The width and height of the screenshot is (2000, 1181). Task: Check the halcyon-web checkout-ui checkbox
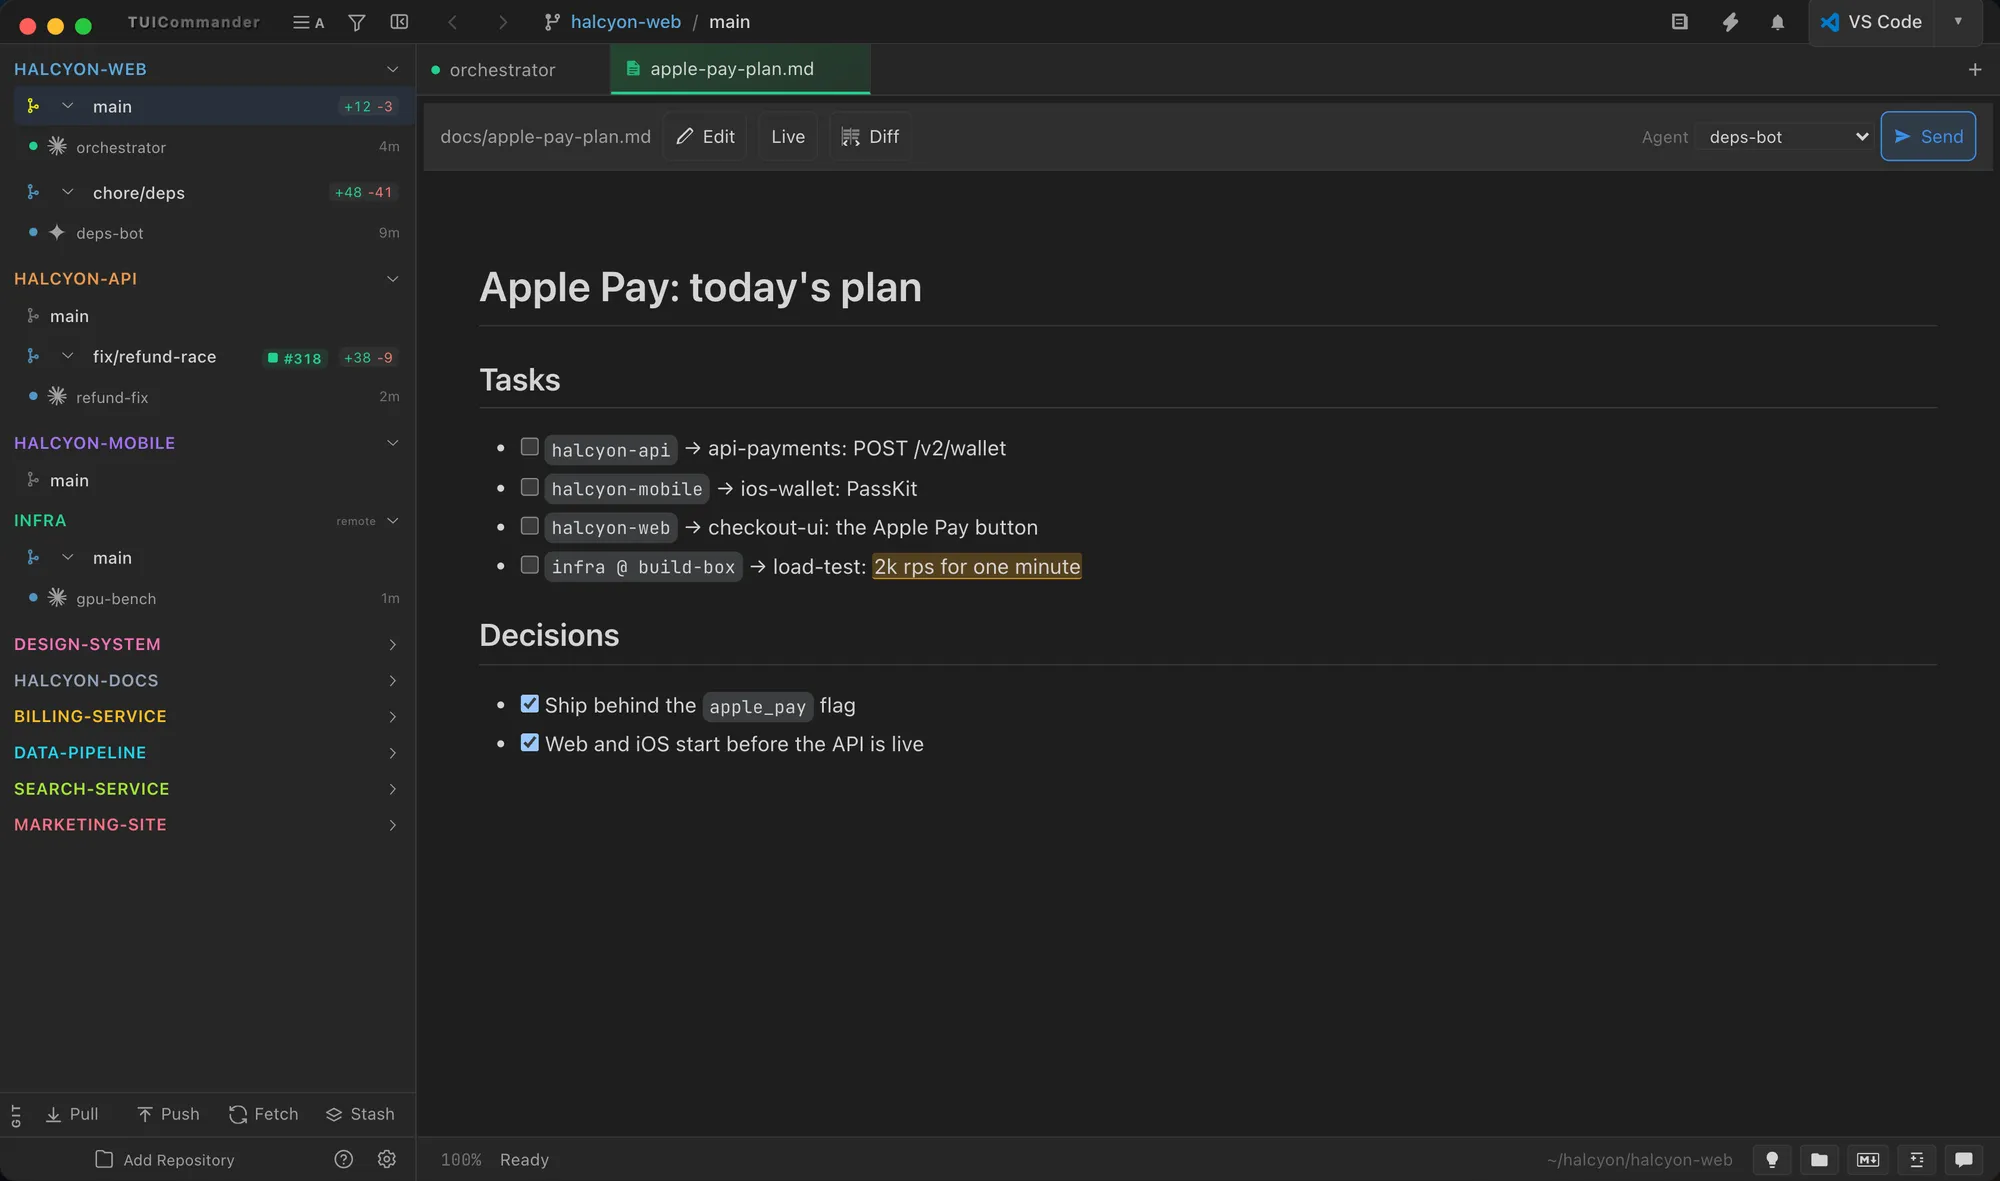click(530, 526)
